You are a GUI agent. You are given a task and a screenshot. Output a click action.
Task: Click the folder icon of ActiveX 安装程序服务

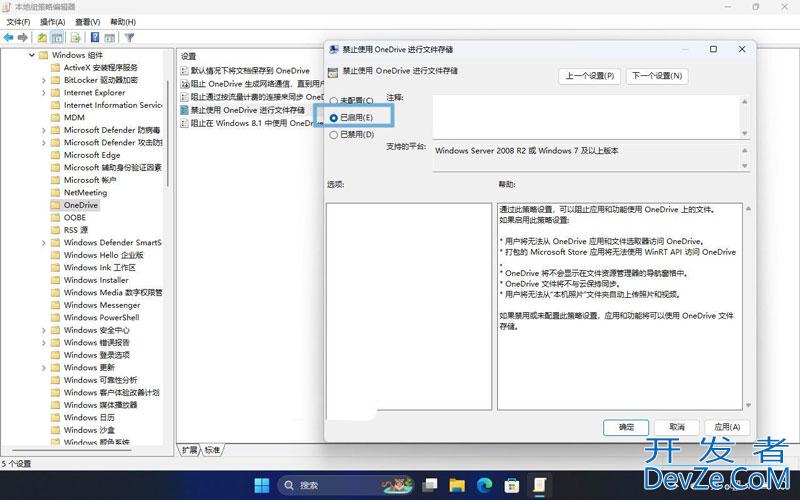click(56, 68)
